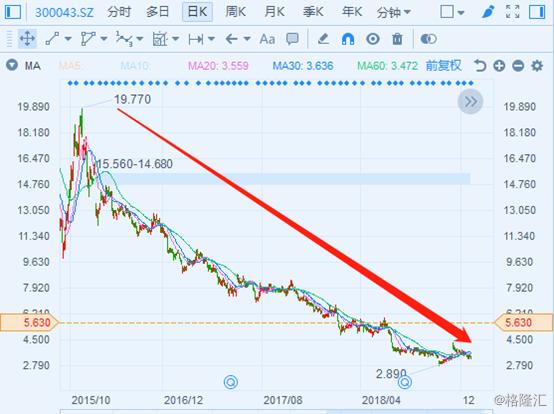554x414 pixels.
Task: Click the 2015/10 date label
Action: (91, 400)
